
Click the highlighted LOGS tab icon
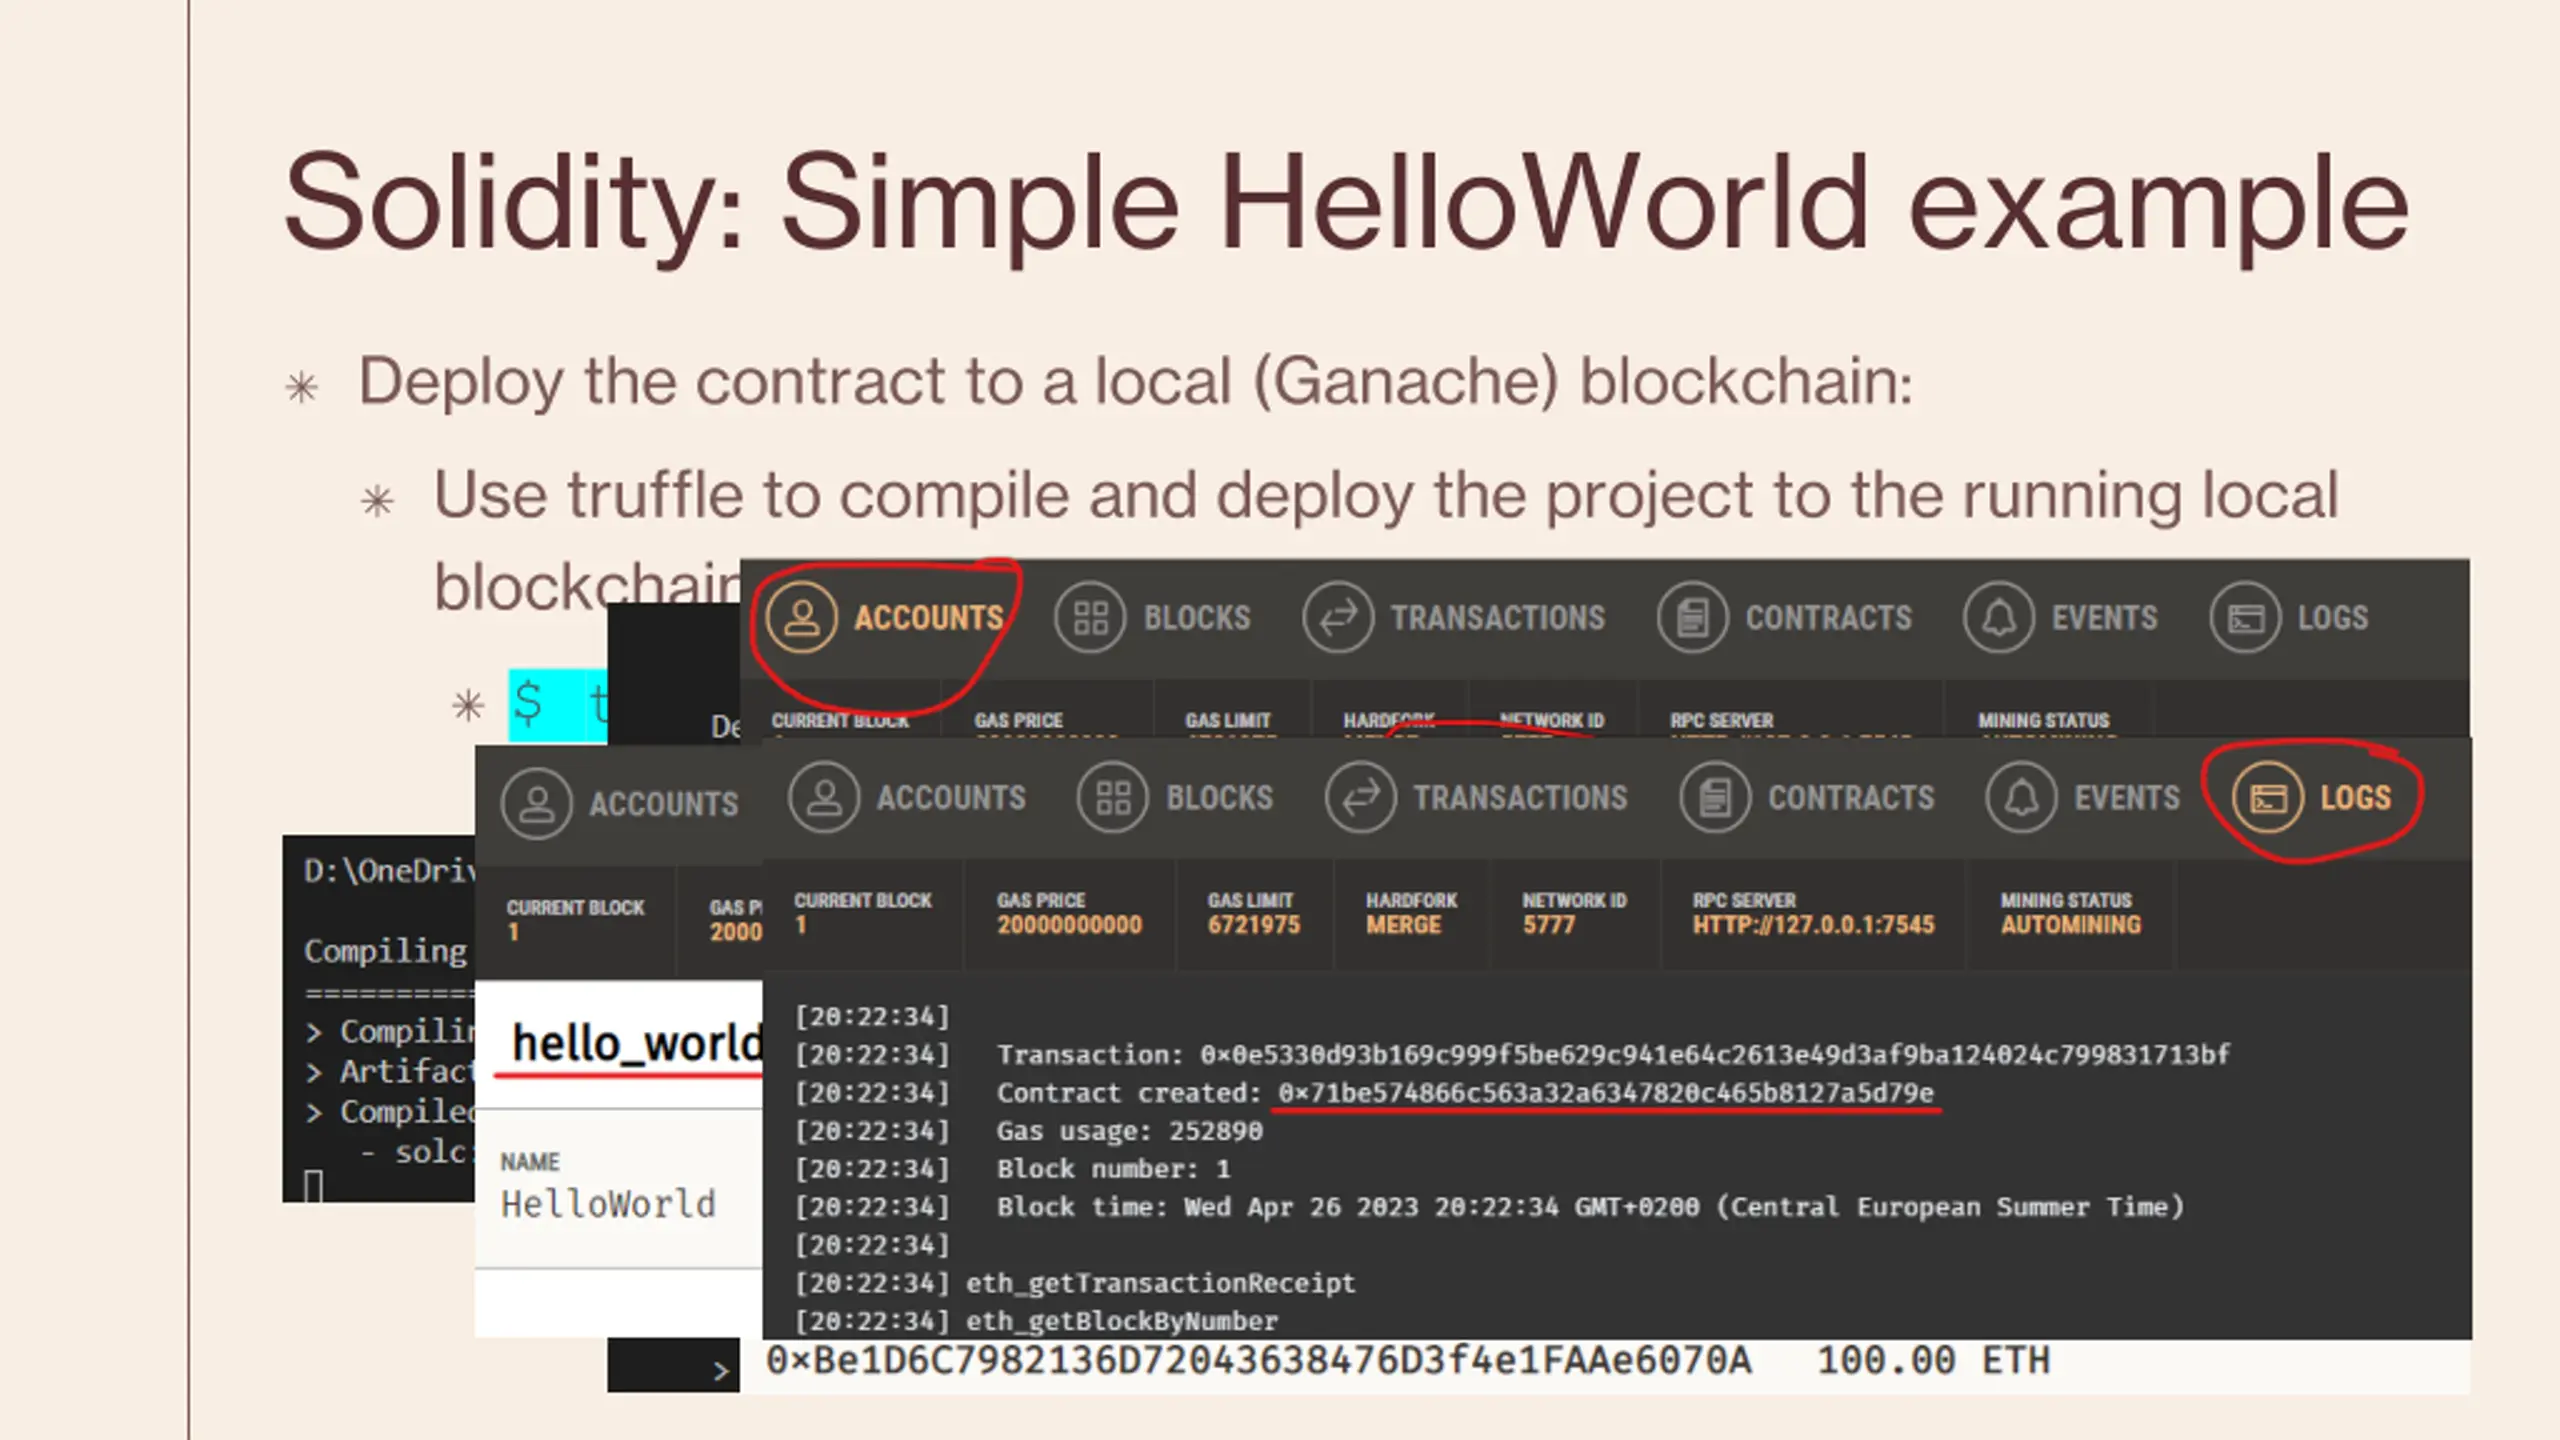tap(2268, 797)
